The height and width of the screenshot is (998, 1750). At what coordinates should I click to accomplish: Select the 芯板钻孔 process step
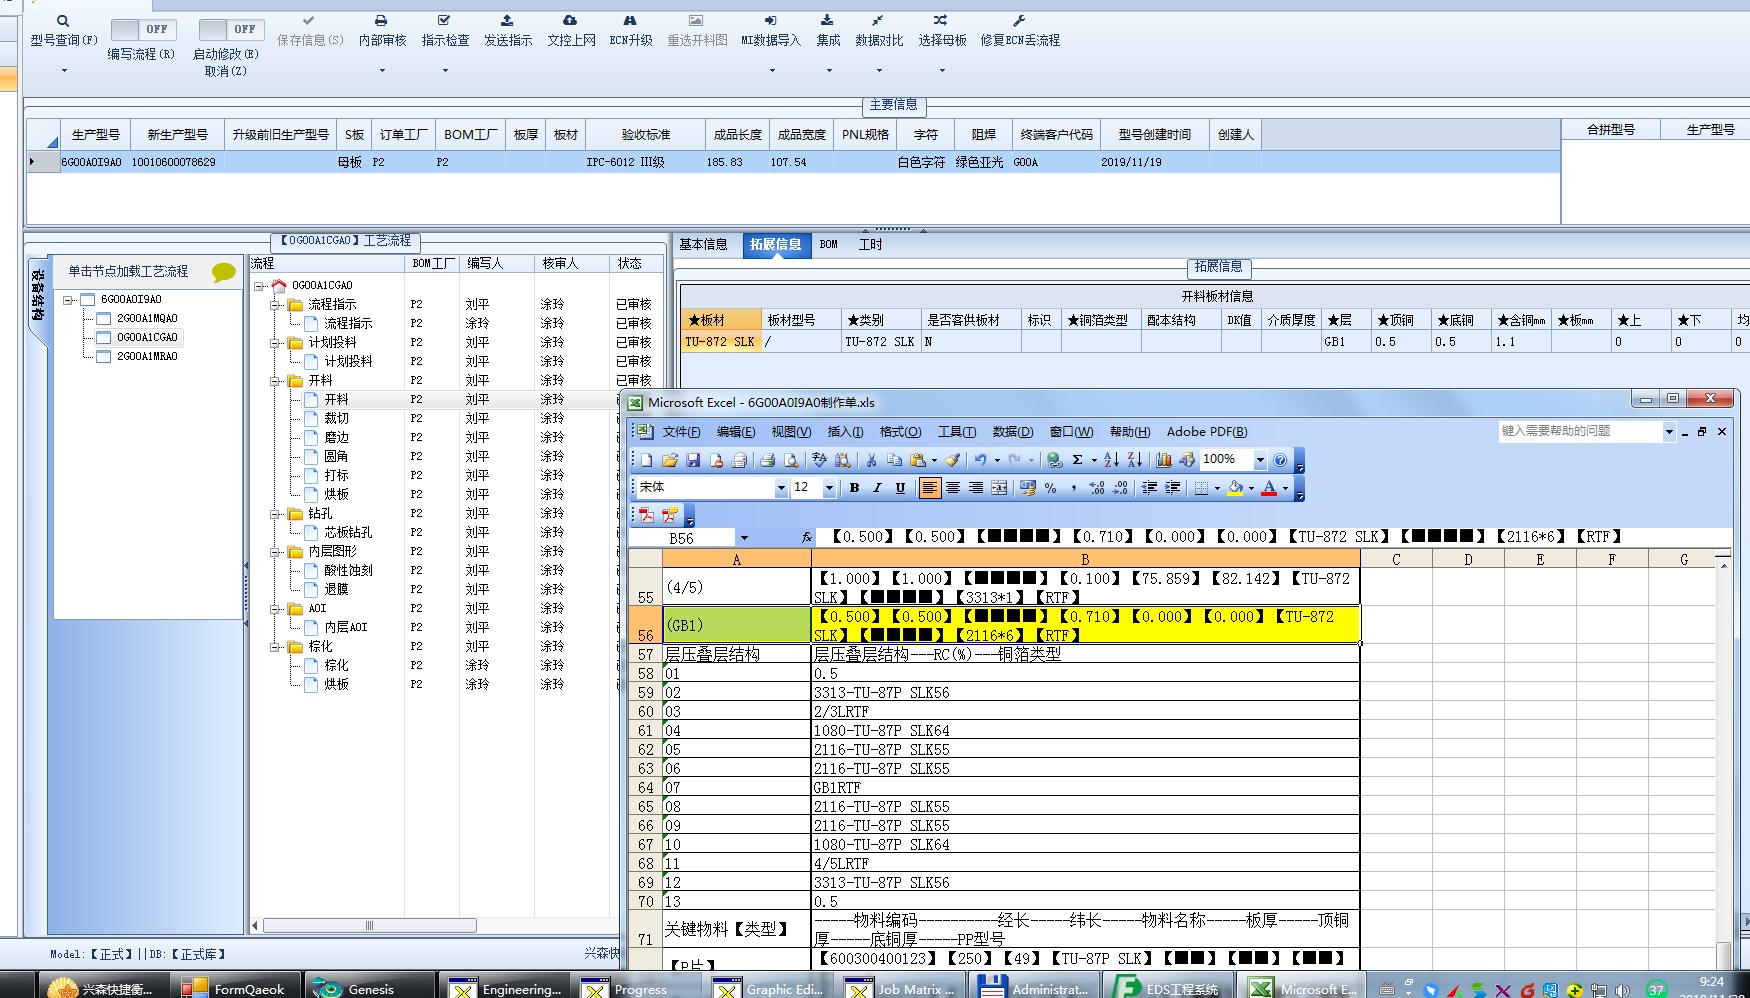click(x=348, y=533)
